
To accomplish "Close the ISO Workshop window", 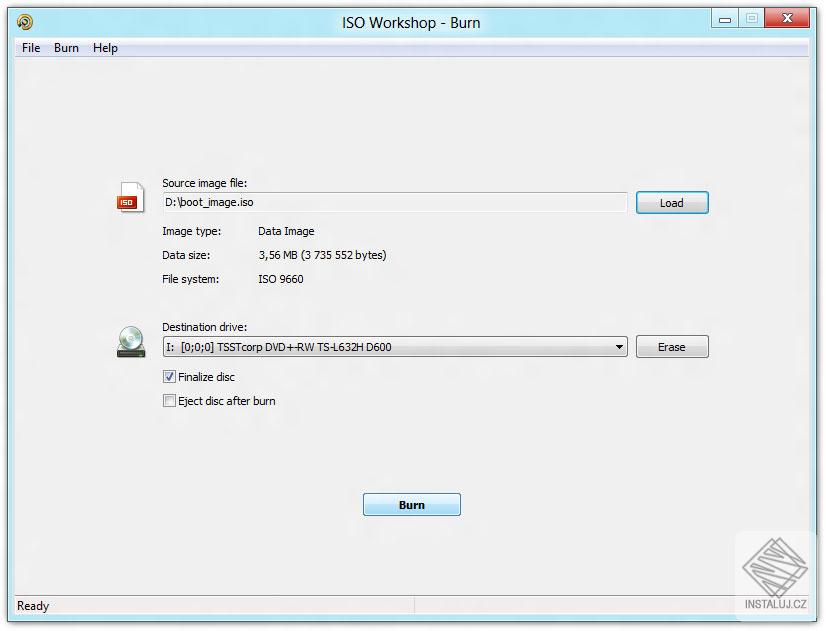I will 787,18.
